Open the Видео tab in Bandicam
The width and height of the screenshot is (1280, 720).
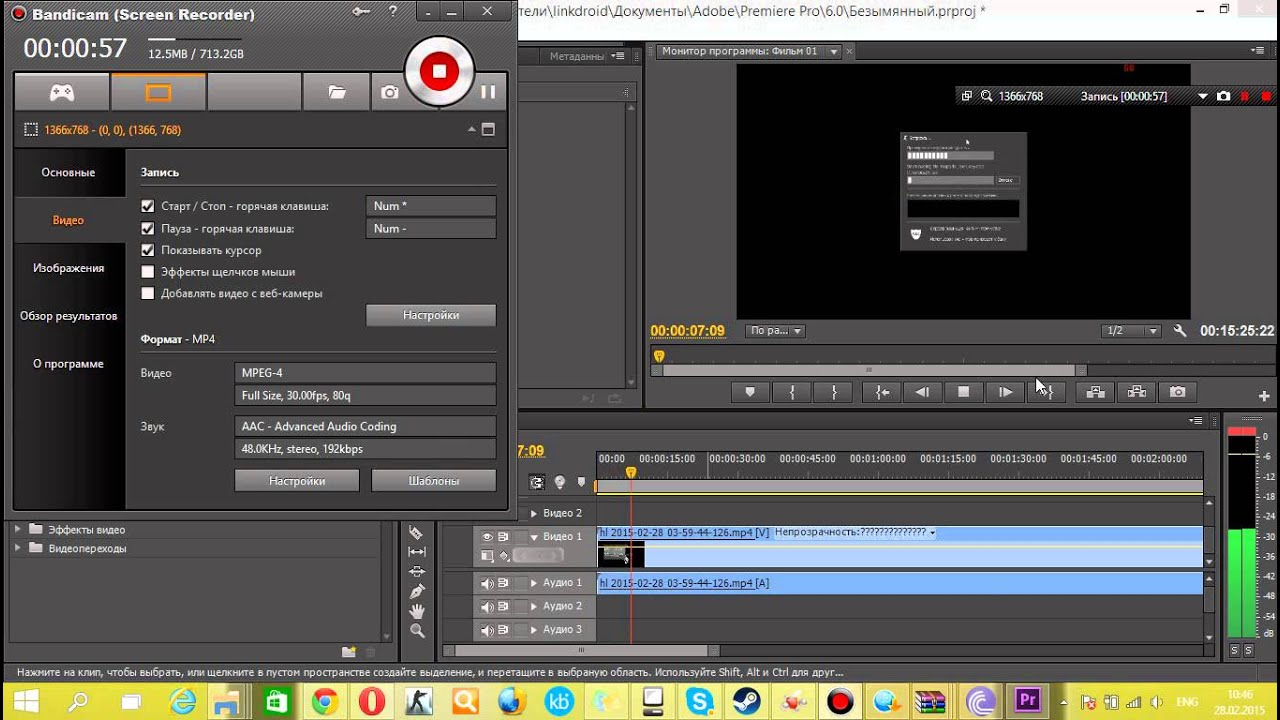click(68, 220)
